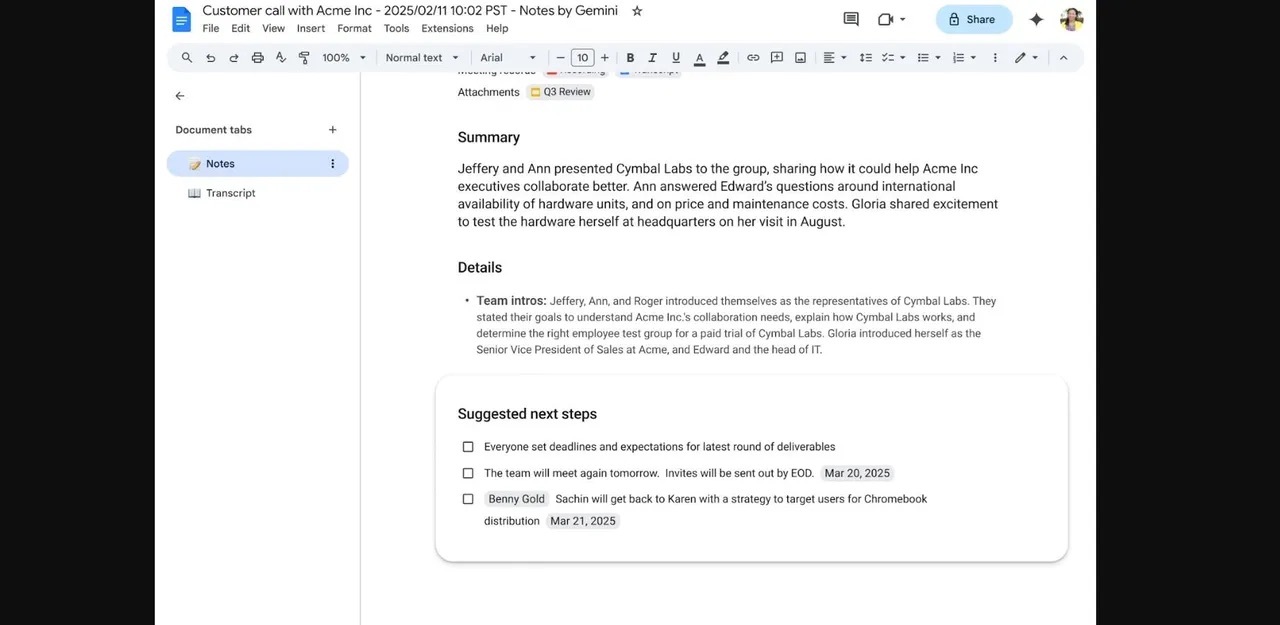The image size is (1280, 625).
Task: Toggle italic formatting
Action: pos(653,58)
